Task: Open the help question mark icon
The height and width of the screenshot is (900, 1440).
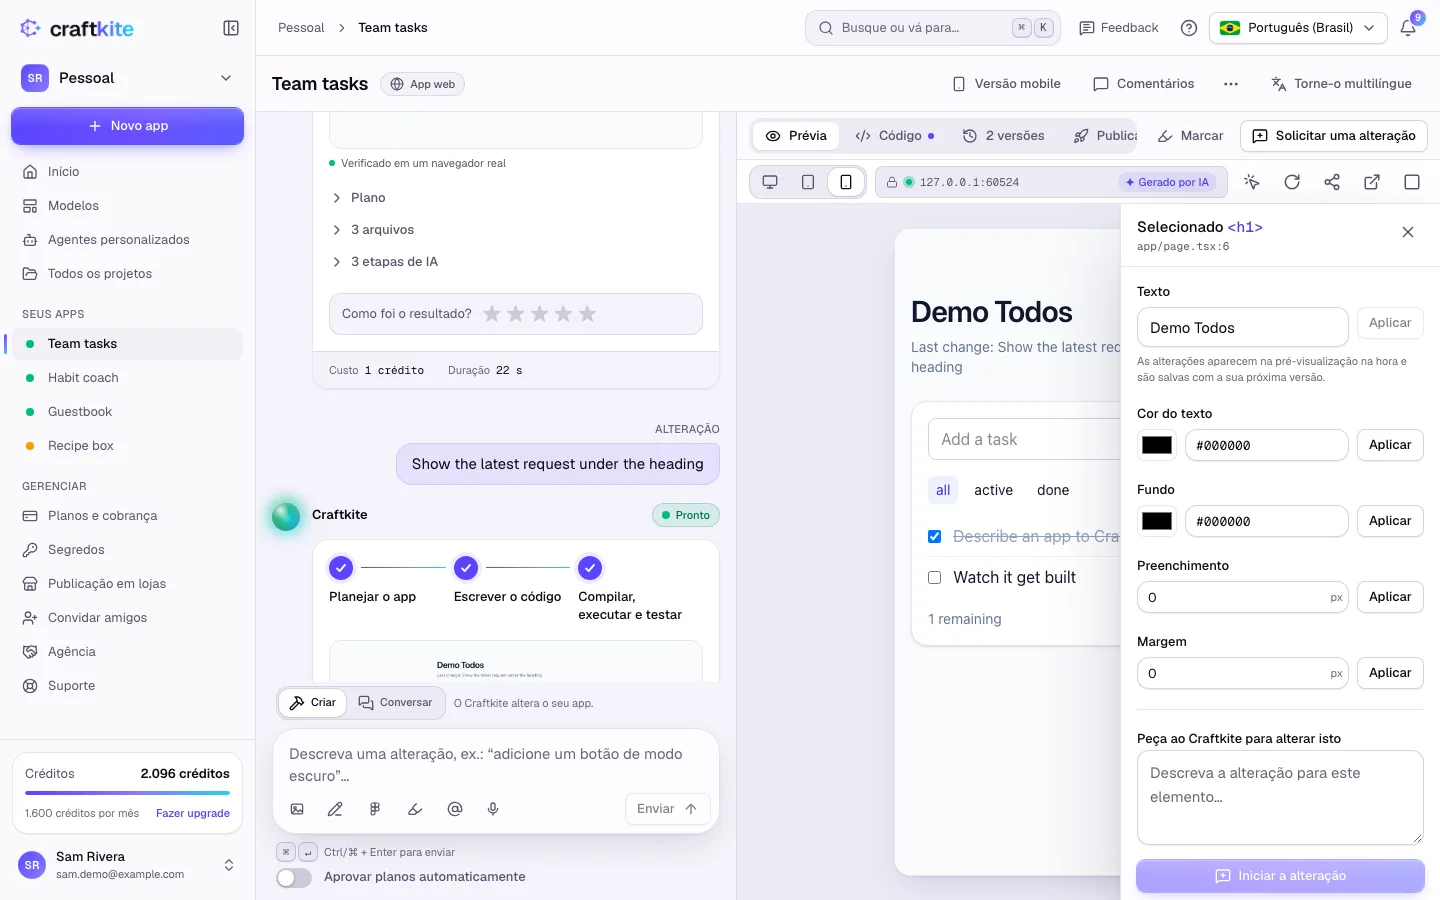Action: click(x=1189, y=28)
